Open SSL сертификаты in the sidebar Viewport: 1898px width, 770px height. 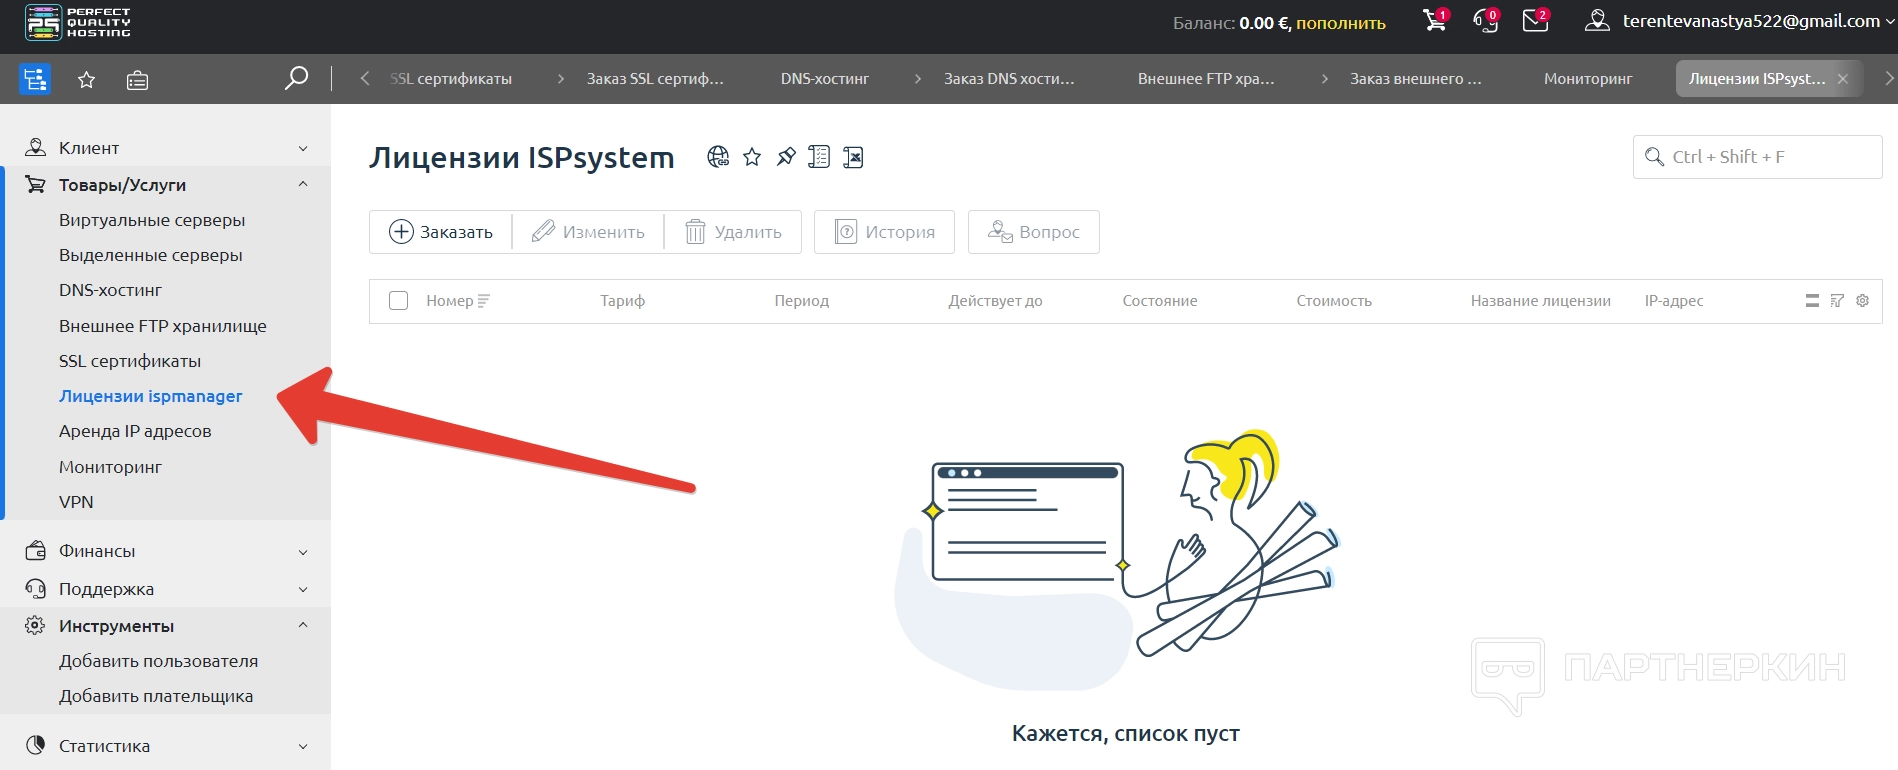coord(130,361)
